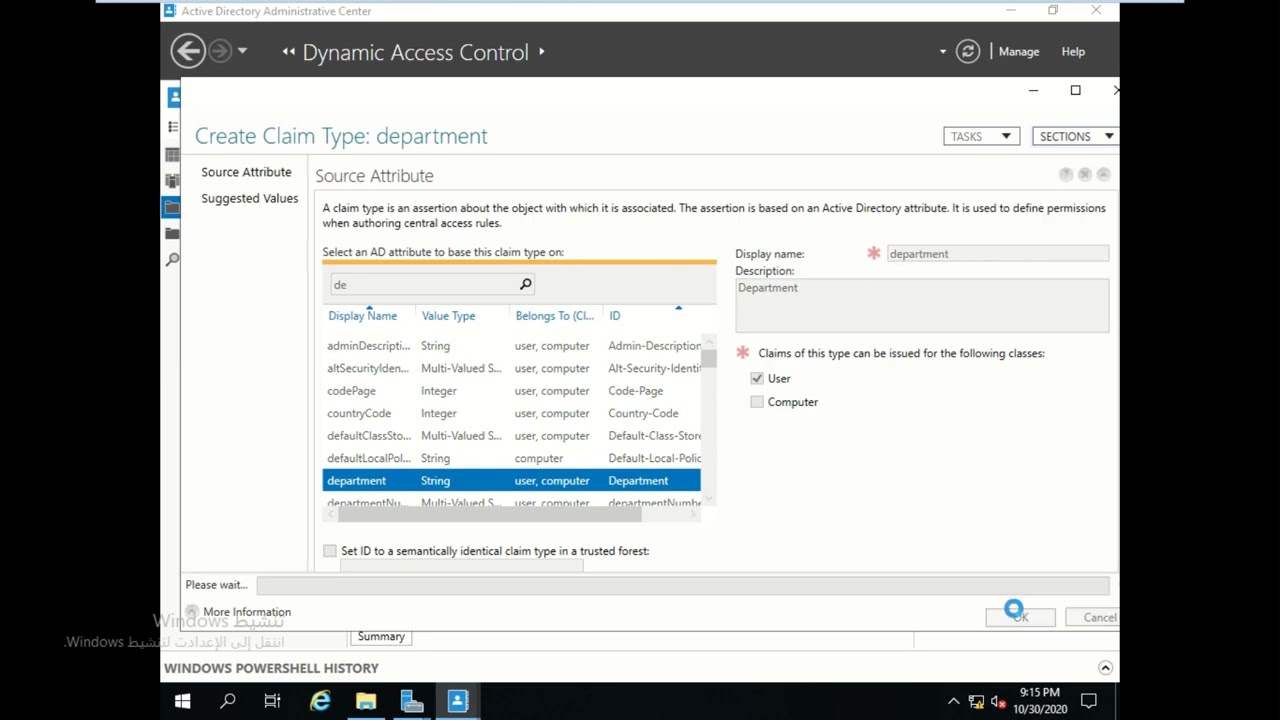Screen dimensions: 1280x720
Task: Click the OK button
Action: click(x=1020, y=617)
